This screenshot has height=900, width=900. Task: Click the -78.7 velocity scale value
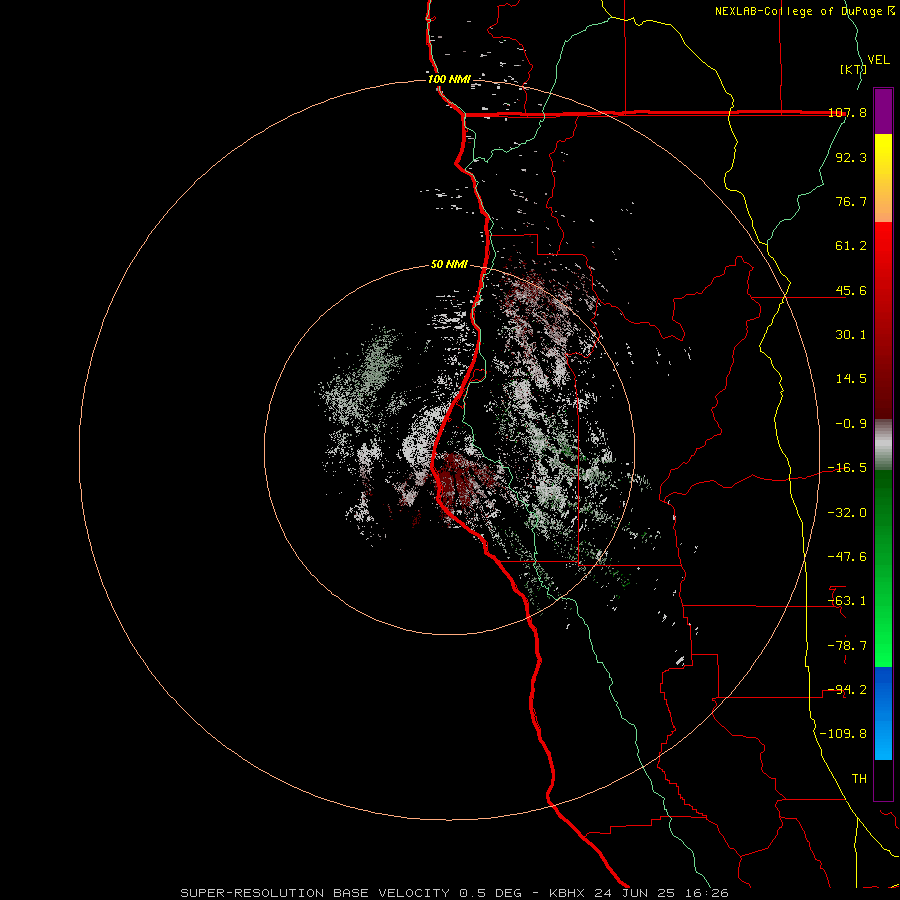(x=847, y=646)
